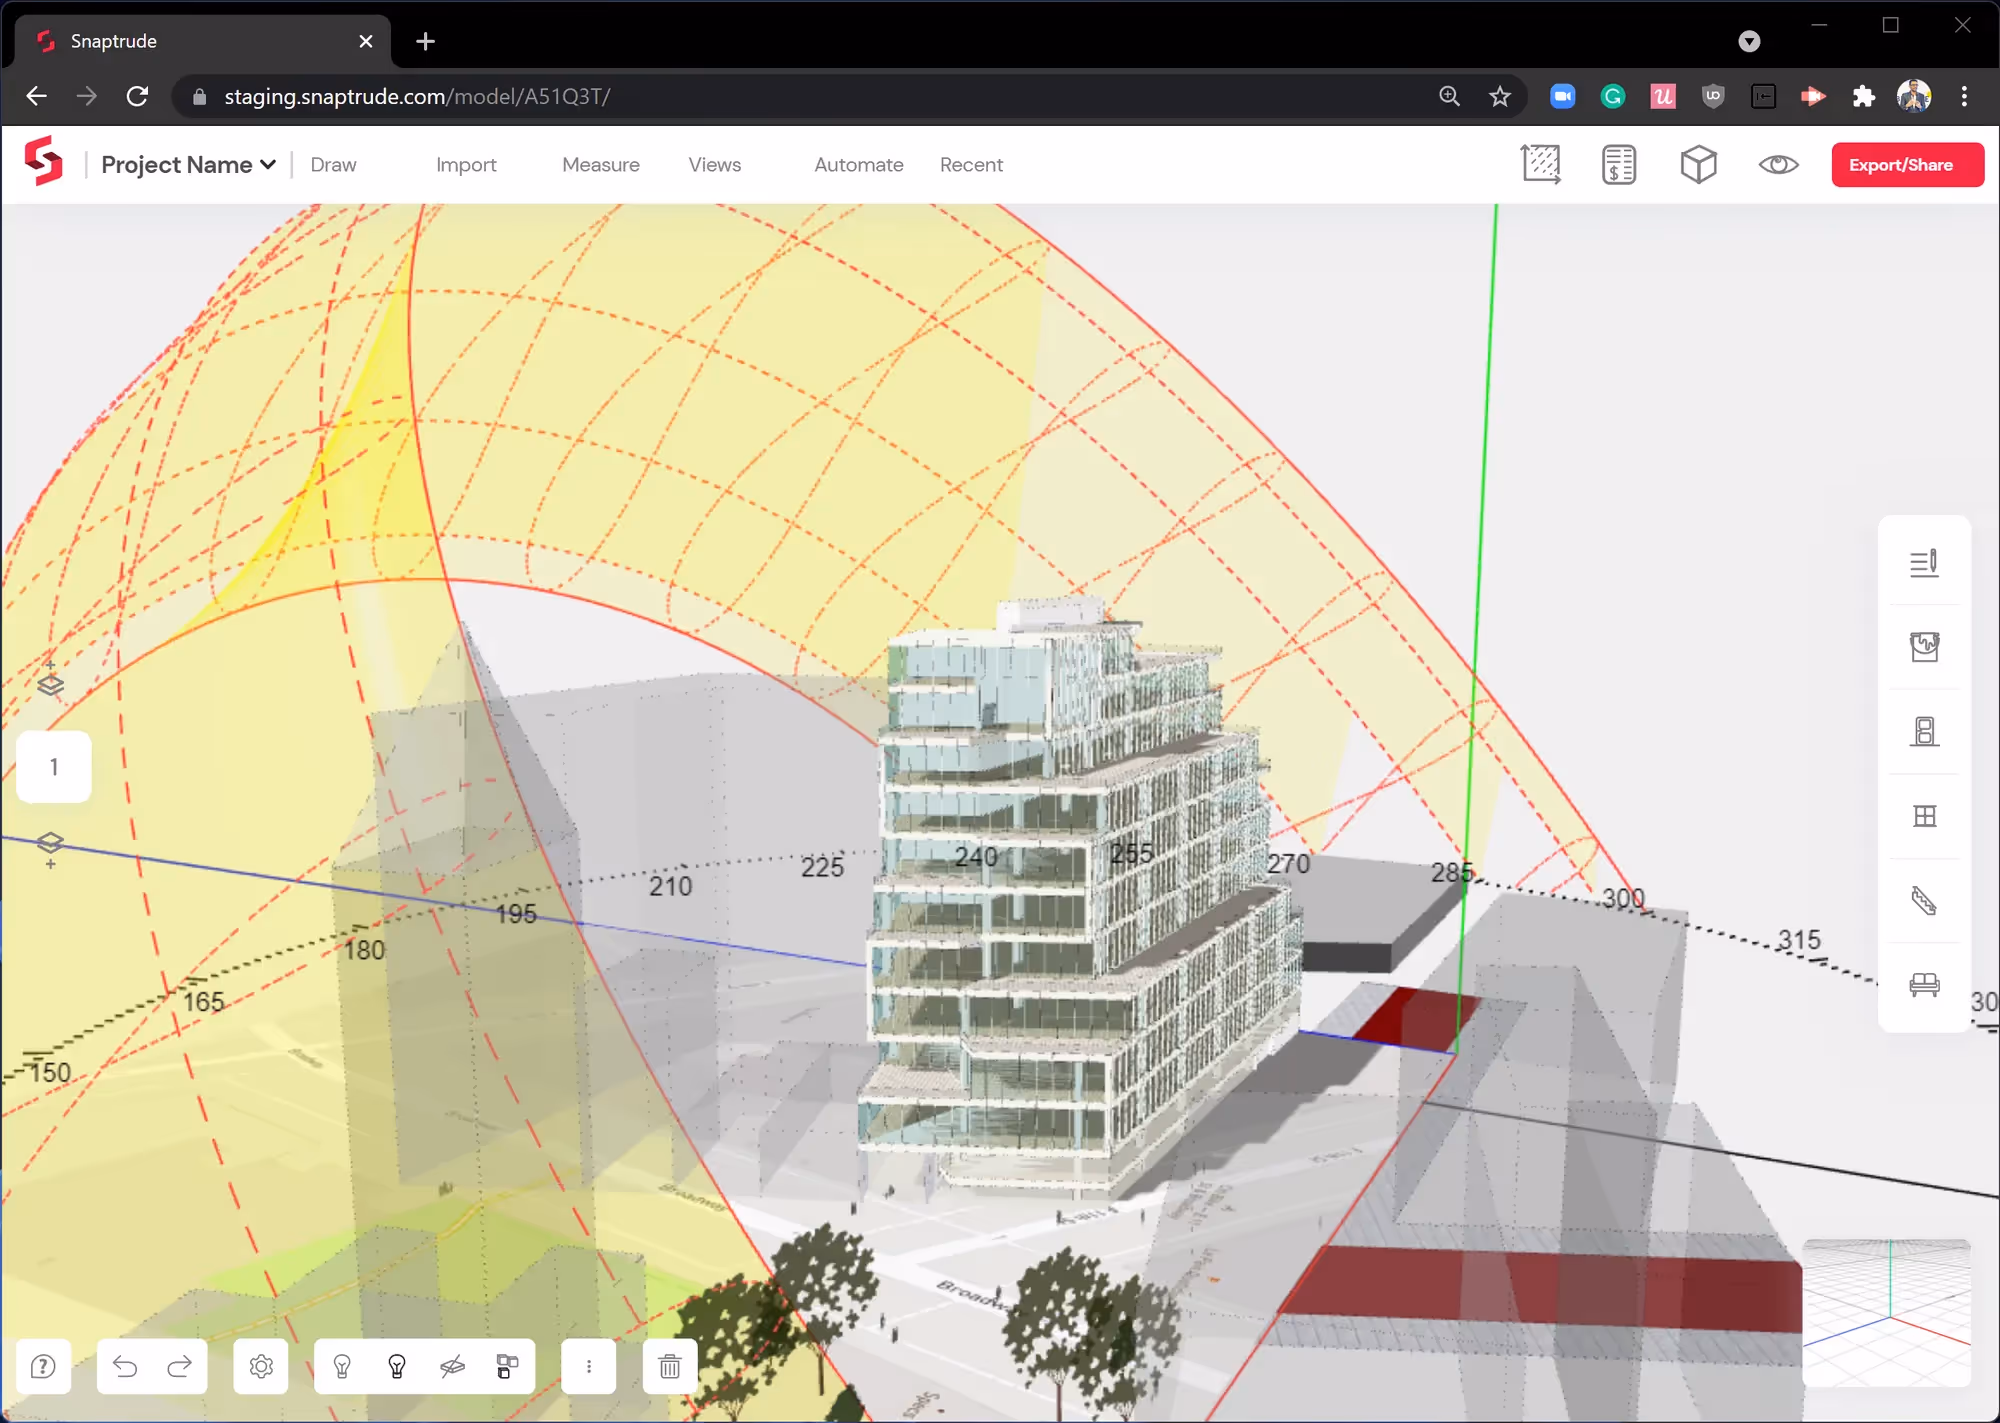Open the Views menu

[714, 165]
